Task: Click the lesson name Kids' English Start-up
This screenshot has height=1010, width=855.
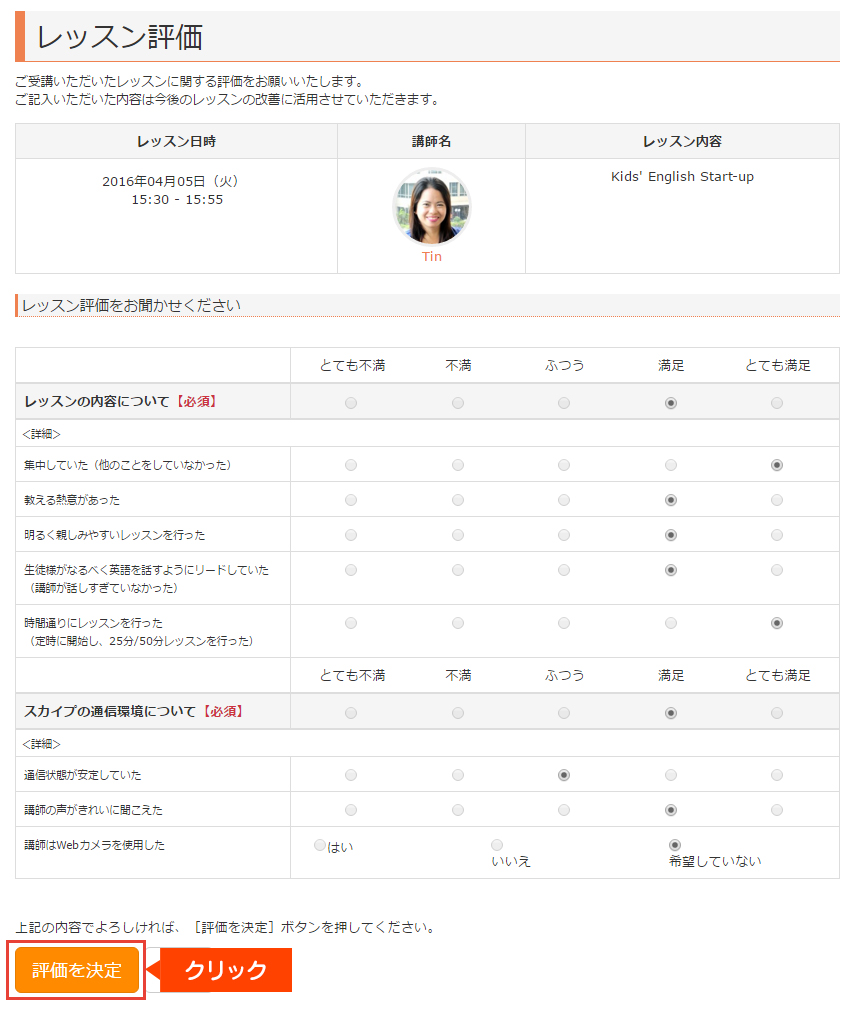Action: tap(682, 176)
